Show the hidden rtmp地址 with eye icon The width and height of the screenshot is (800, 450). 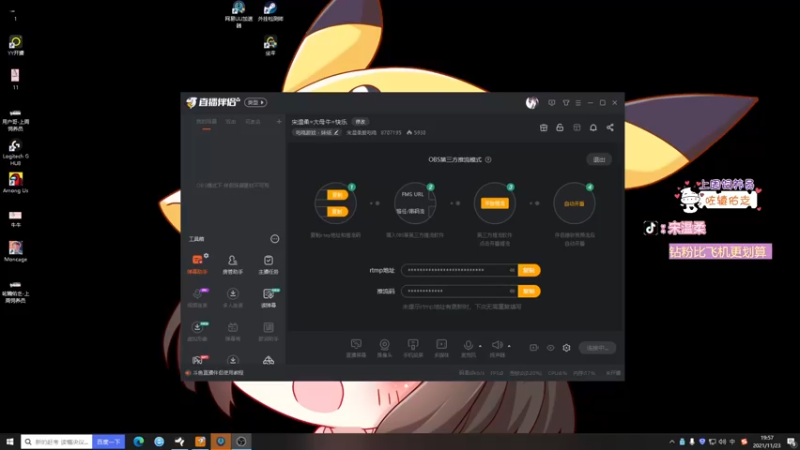512,270
